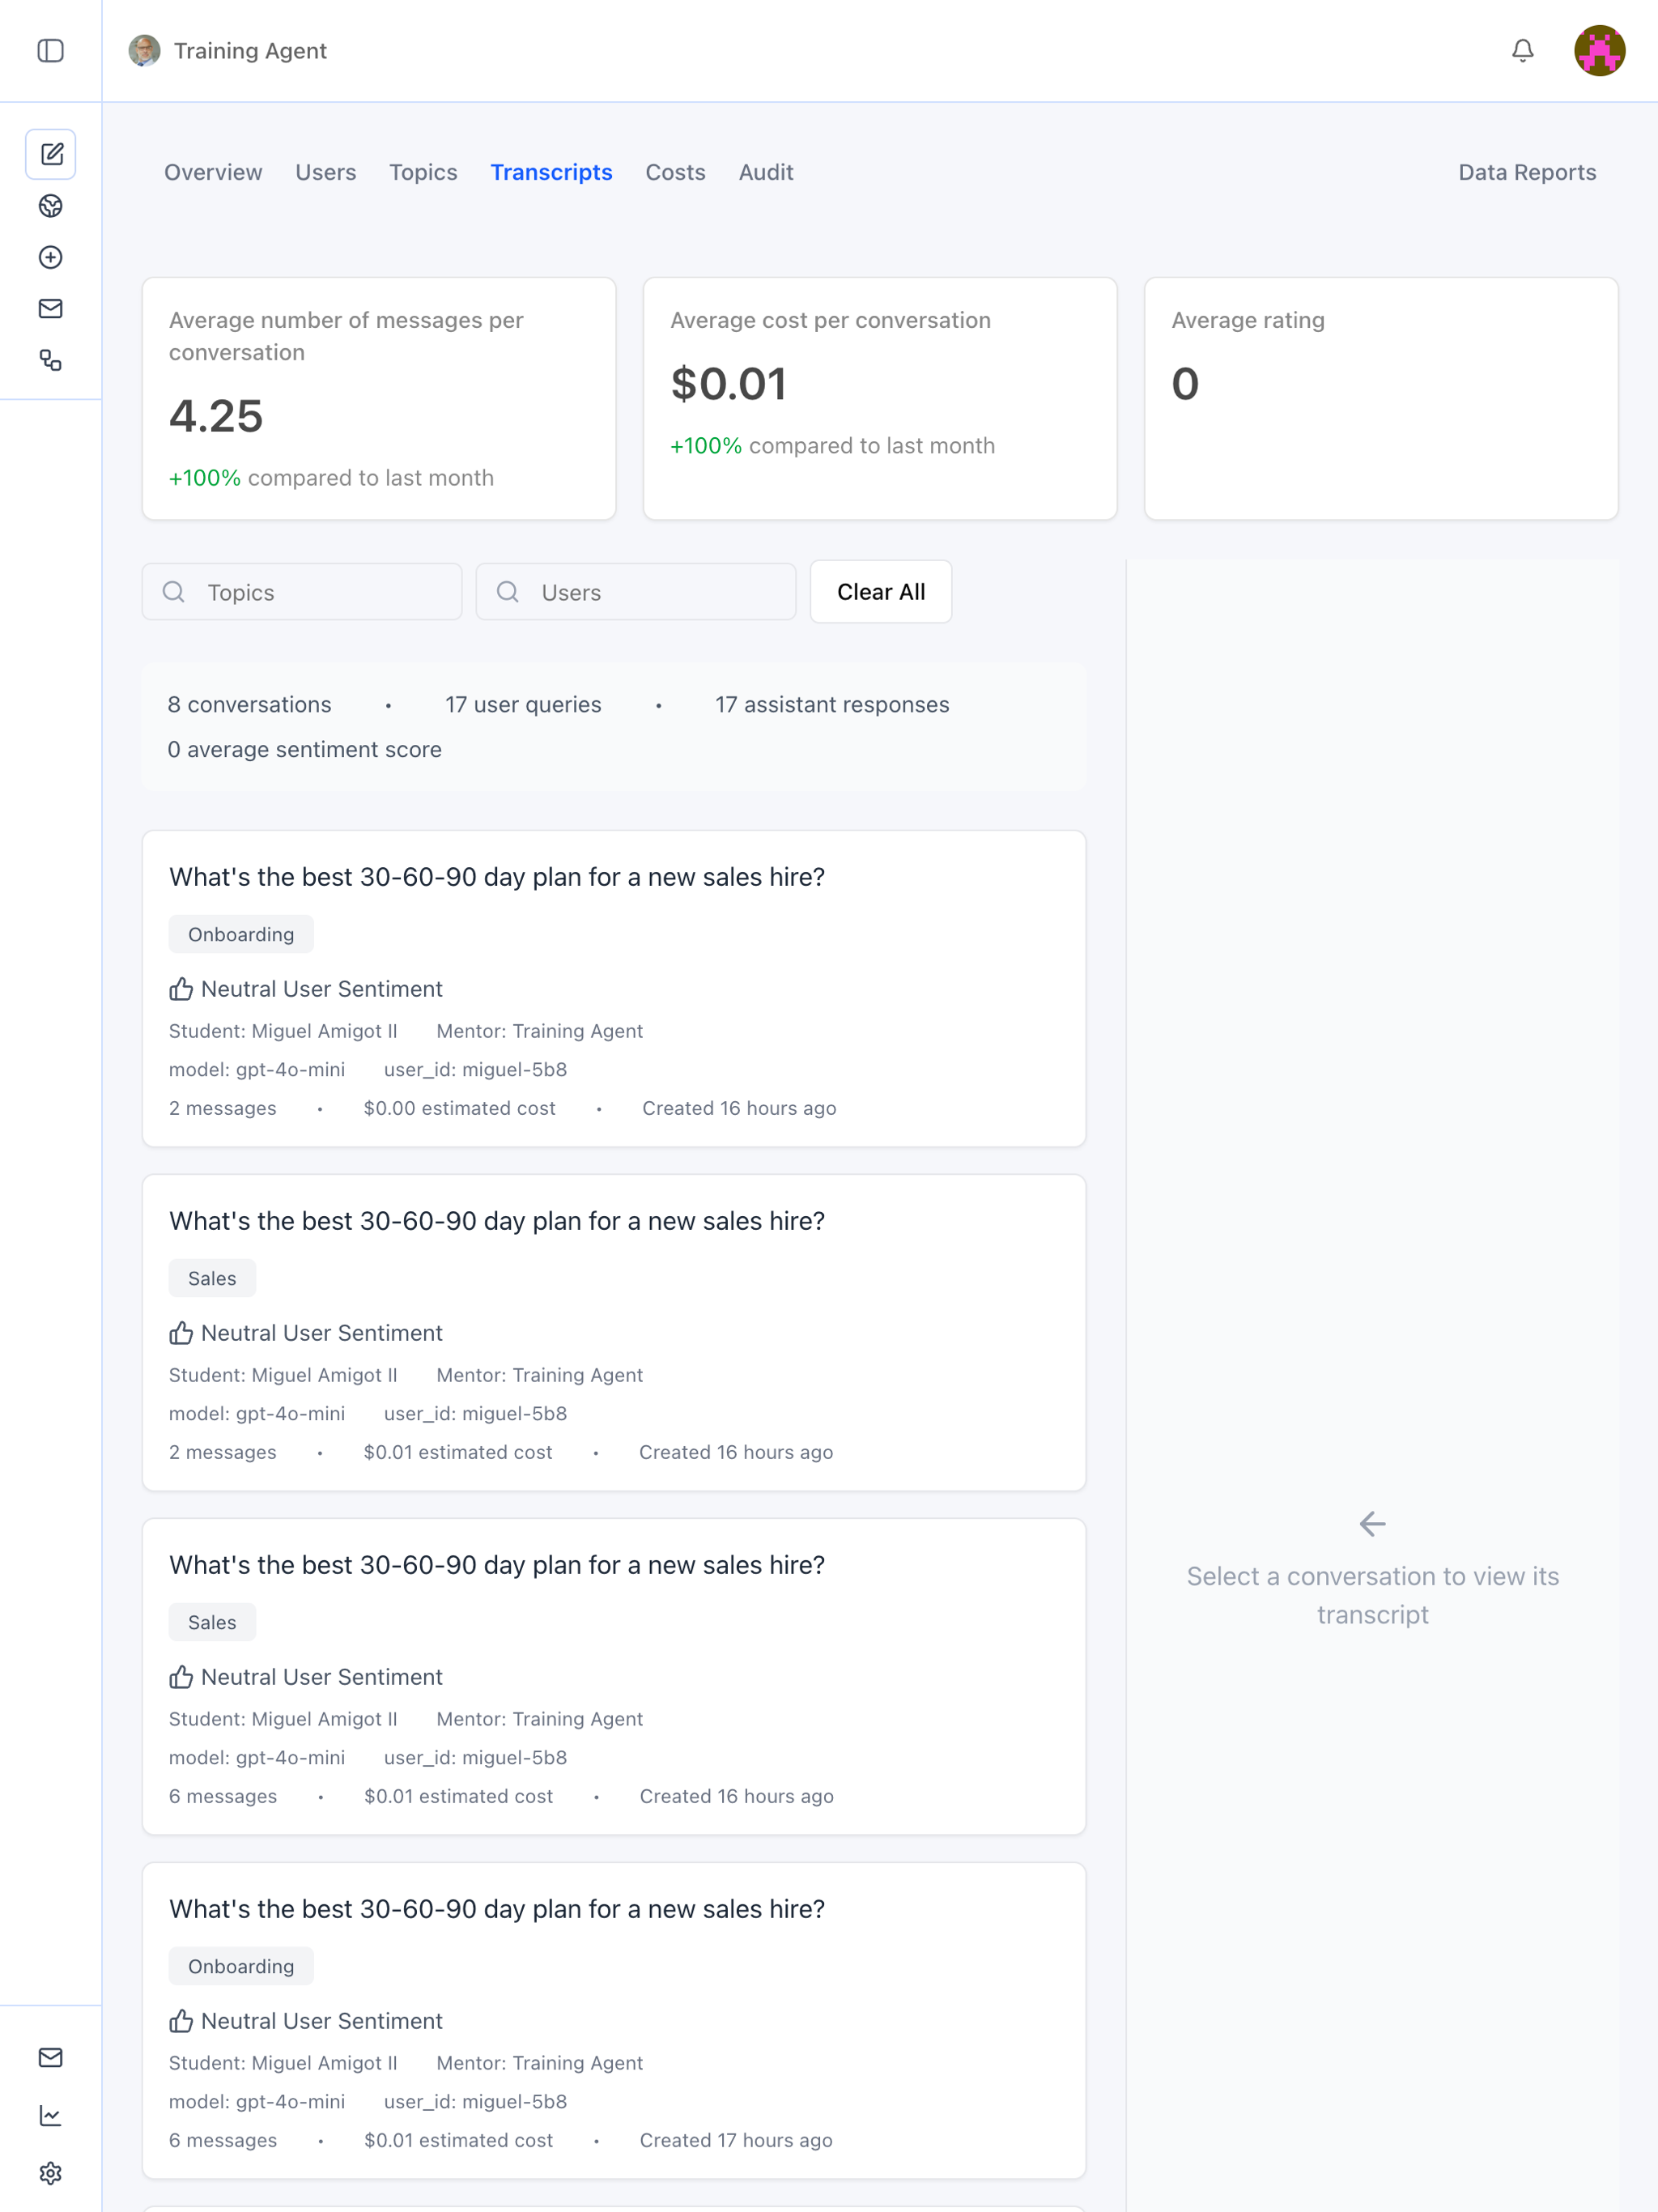Click thumbs-up icon on the $0.01 2-message Sales card
The height and width of the screenshot is (2212, 1658).
[181, 1333]
